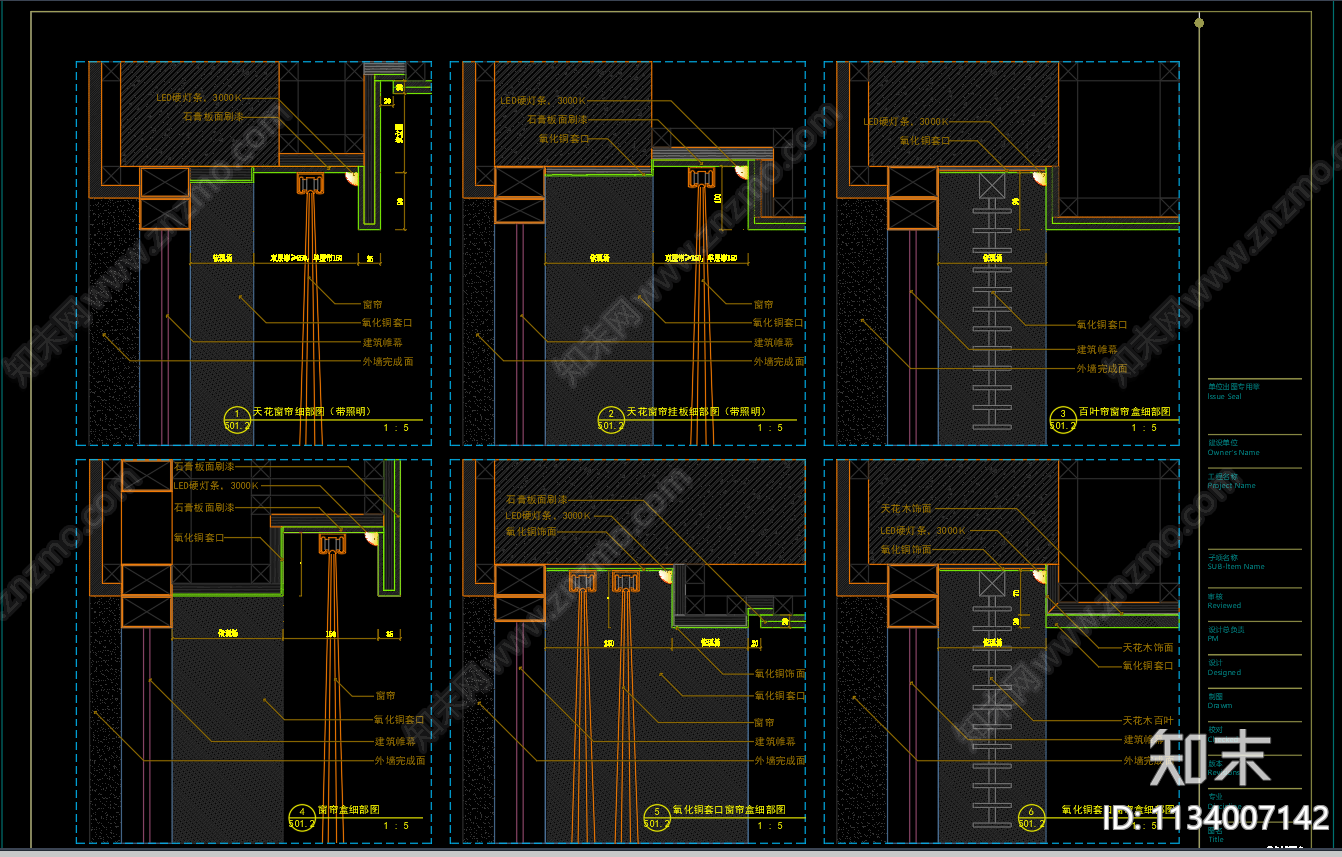Select 氧化铜套口 label in detail 5

point(779,695)
